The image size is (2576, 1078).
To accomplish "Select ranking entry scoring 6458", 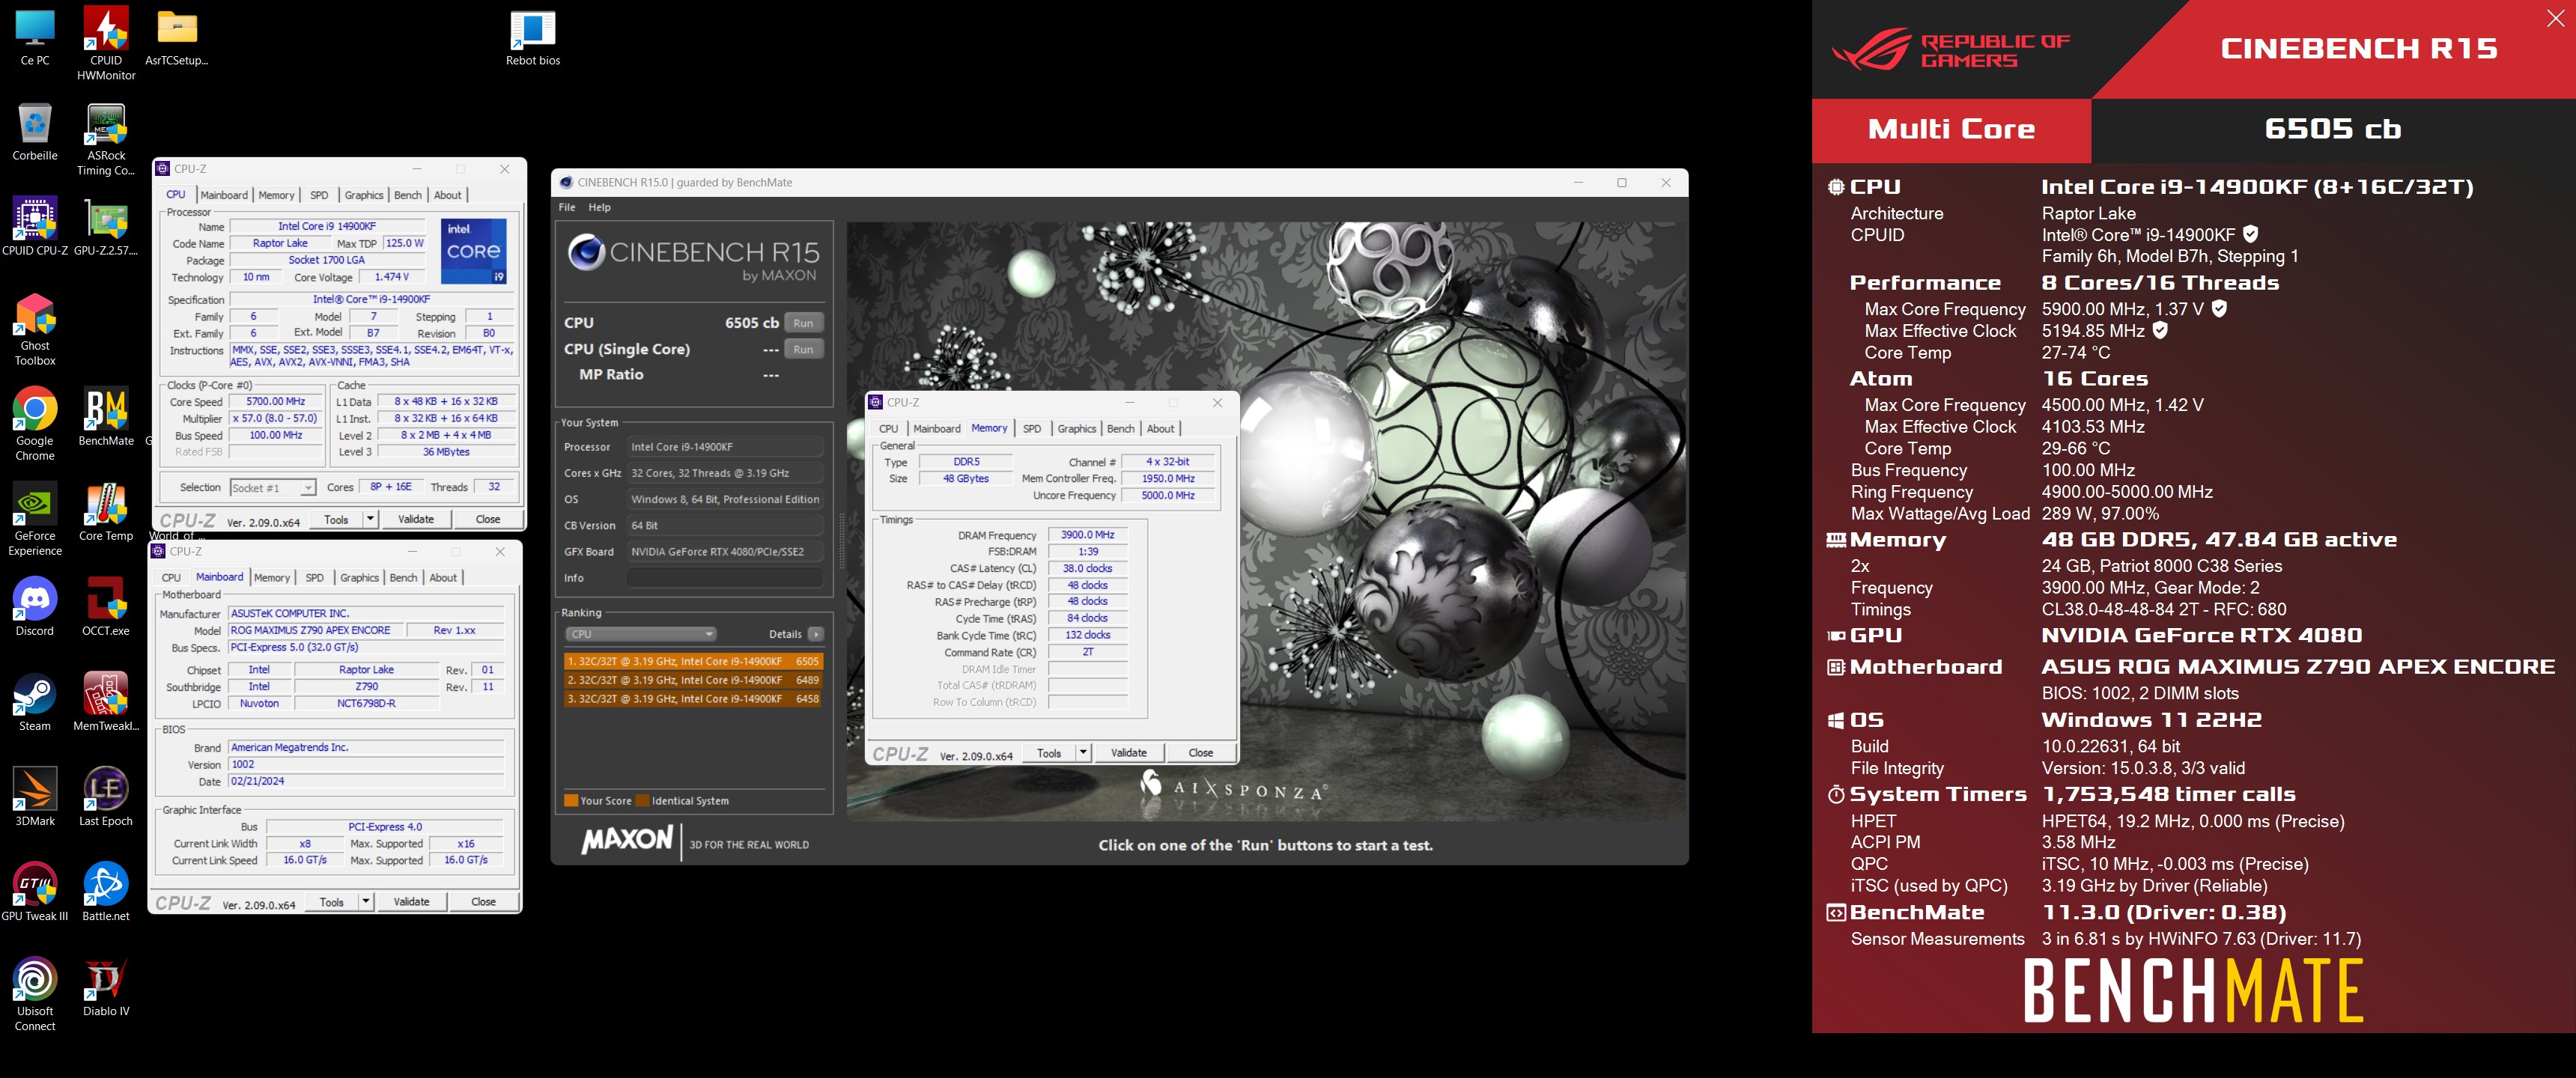I will [693, 699].
